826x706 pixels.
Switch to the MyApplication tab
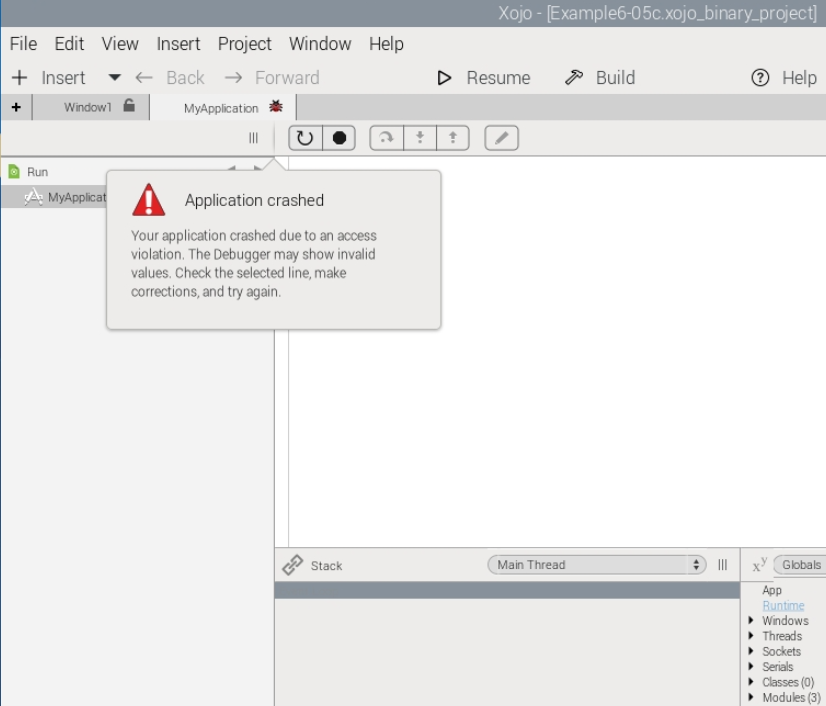click(223, 108)
